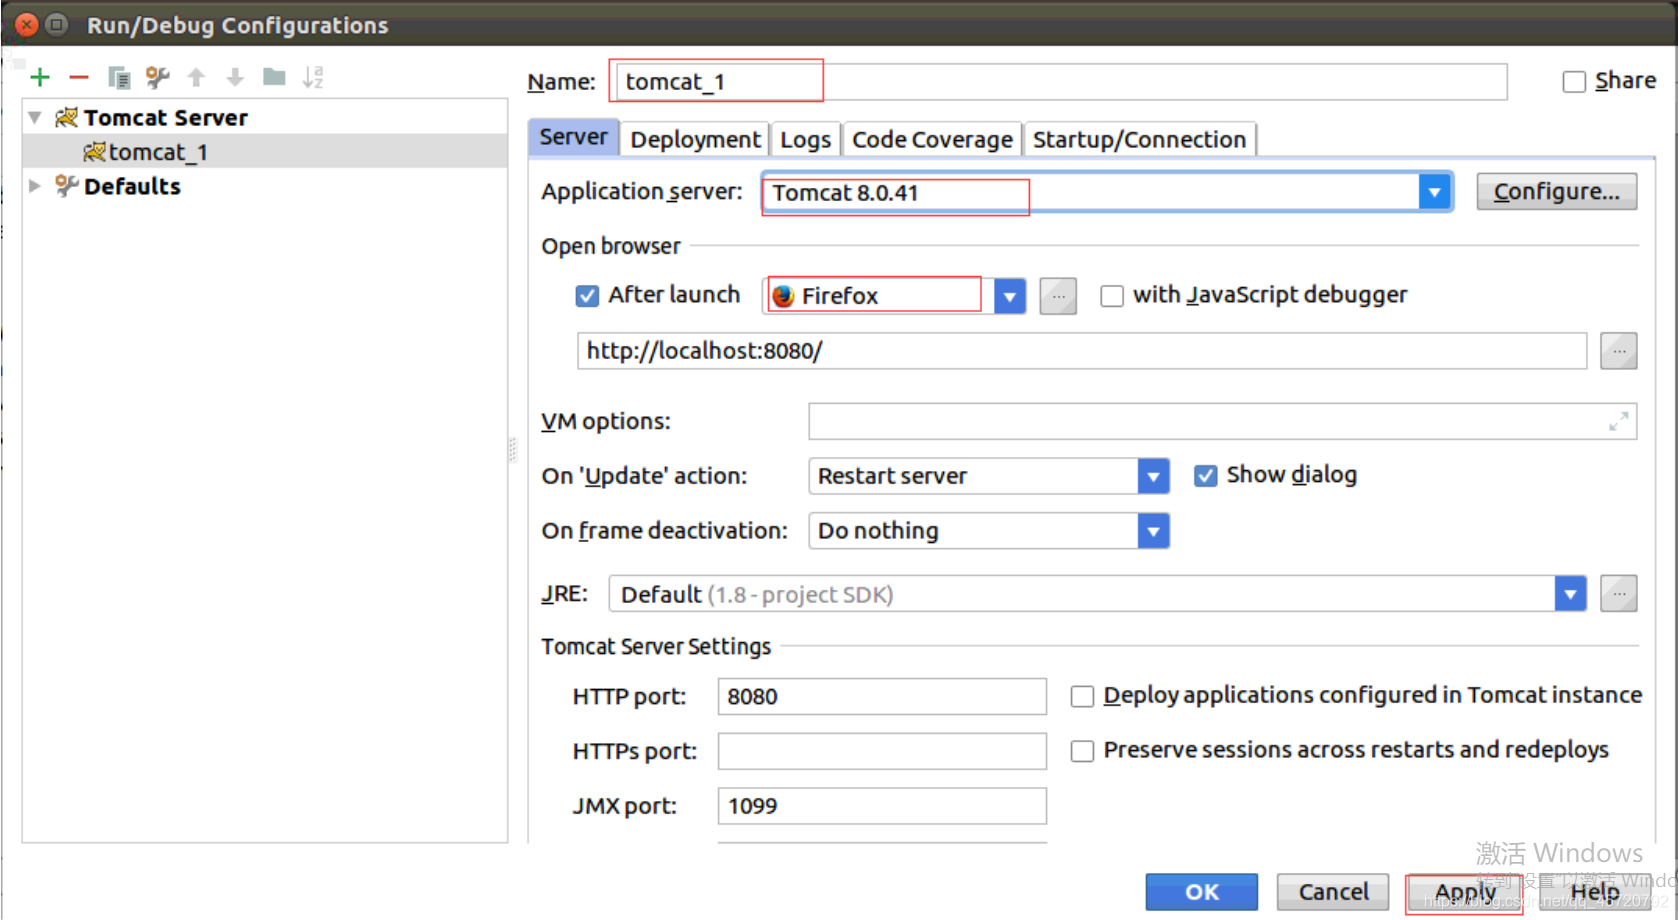Open the browser selection dropdown arrow

tap(1010, 296)
